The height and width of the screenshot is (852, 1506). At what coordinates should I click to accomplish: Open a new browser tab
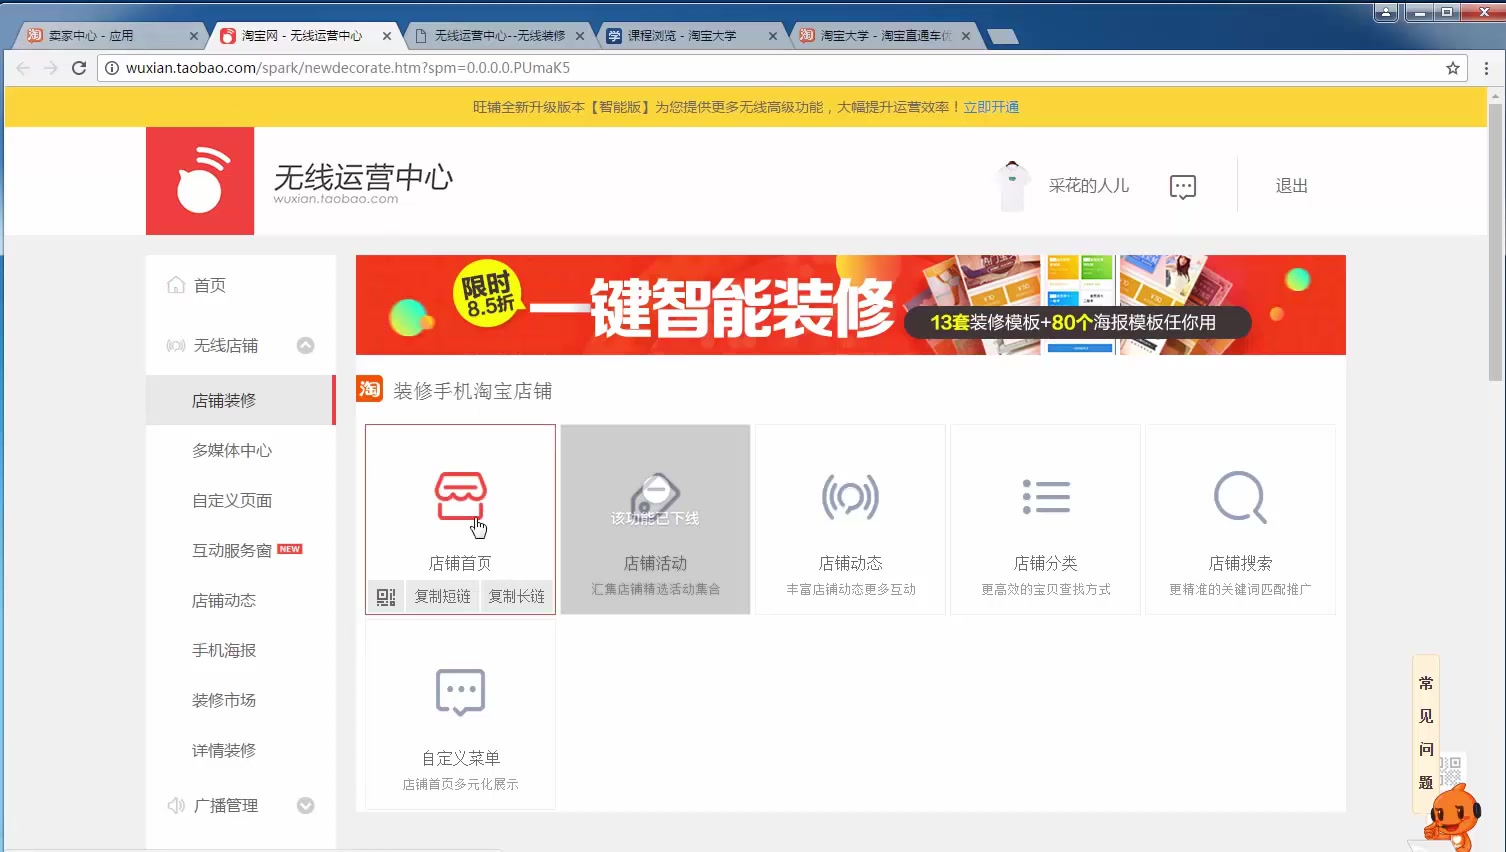point(1002,36)
